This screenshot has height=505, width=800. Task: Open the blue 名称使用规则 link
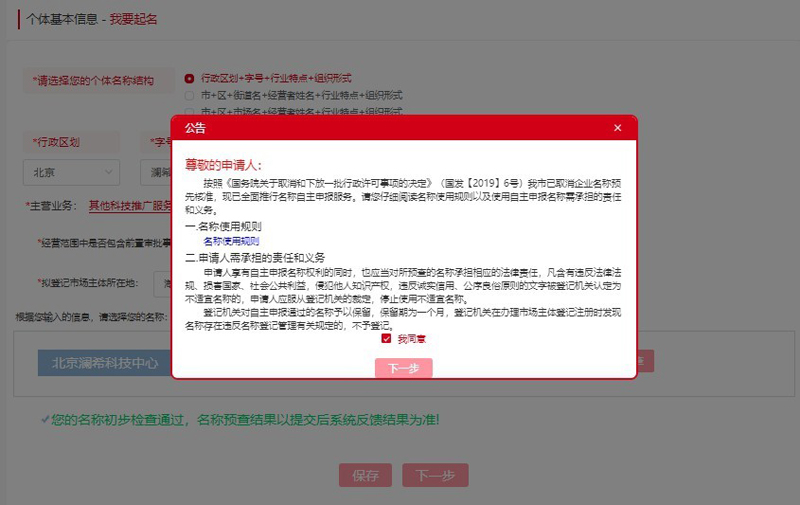[x=231, y=241]
